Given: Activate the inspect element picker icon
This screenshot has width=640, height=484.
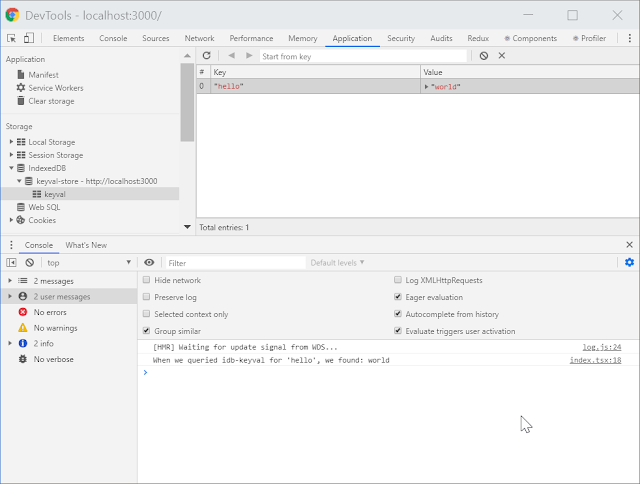Looking at the screenshot, I should point(11,38).
